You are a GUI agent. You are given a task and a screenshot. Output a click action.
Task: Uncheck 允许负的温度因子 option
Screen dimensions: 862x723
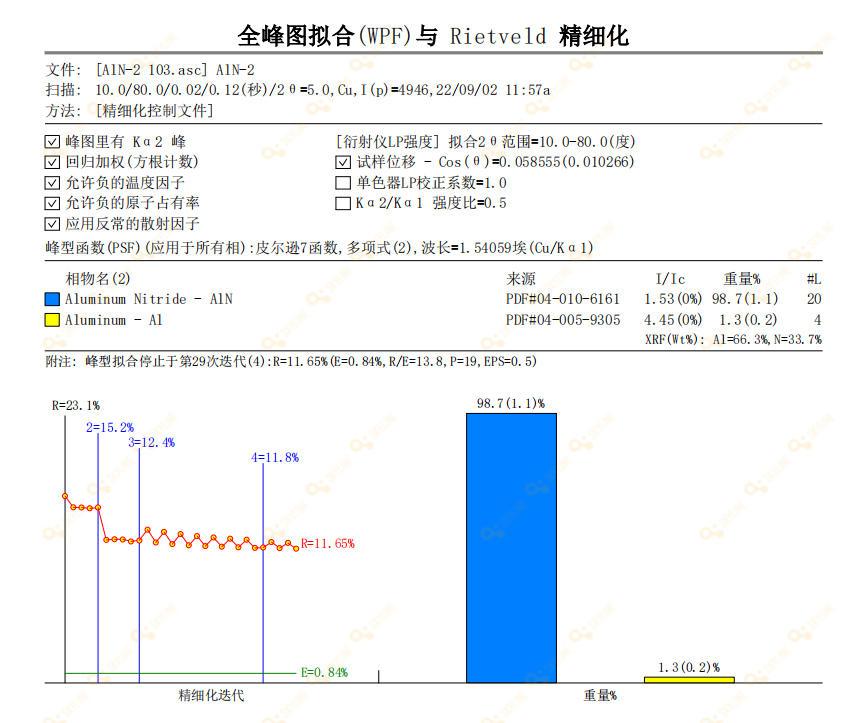coord(52,183)
